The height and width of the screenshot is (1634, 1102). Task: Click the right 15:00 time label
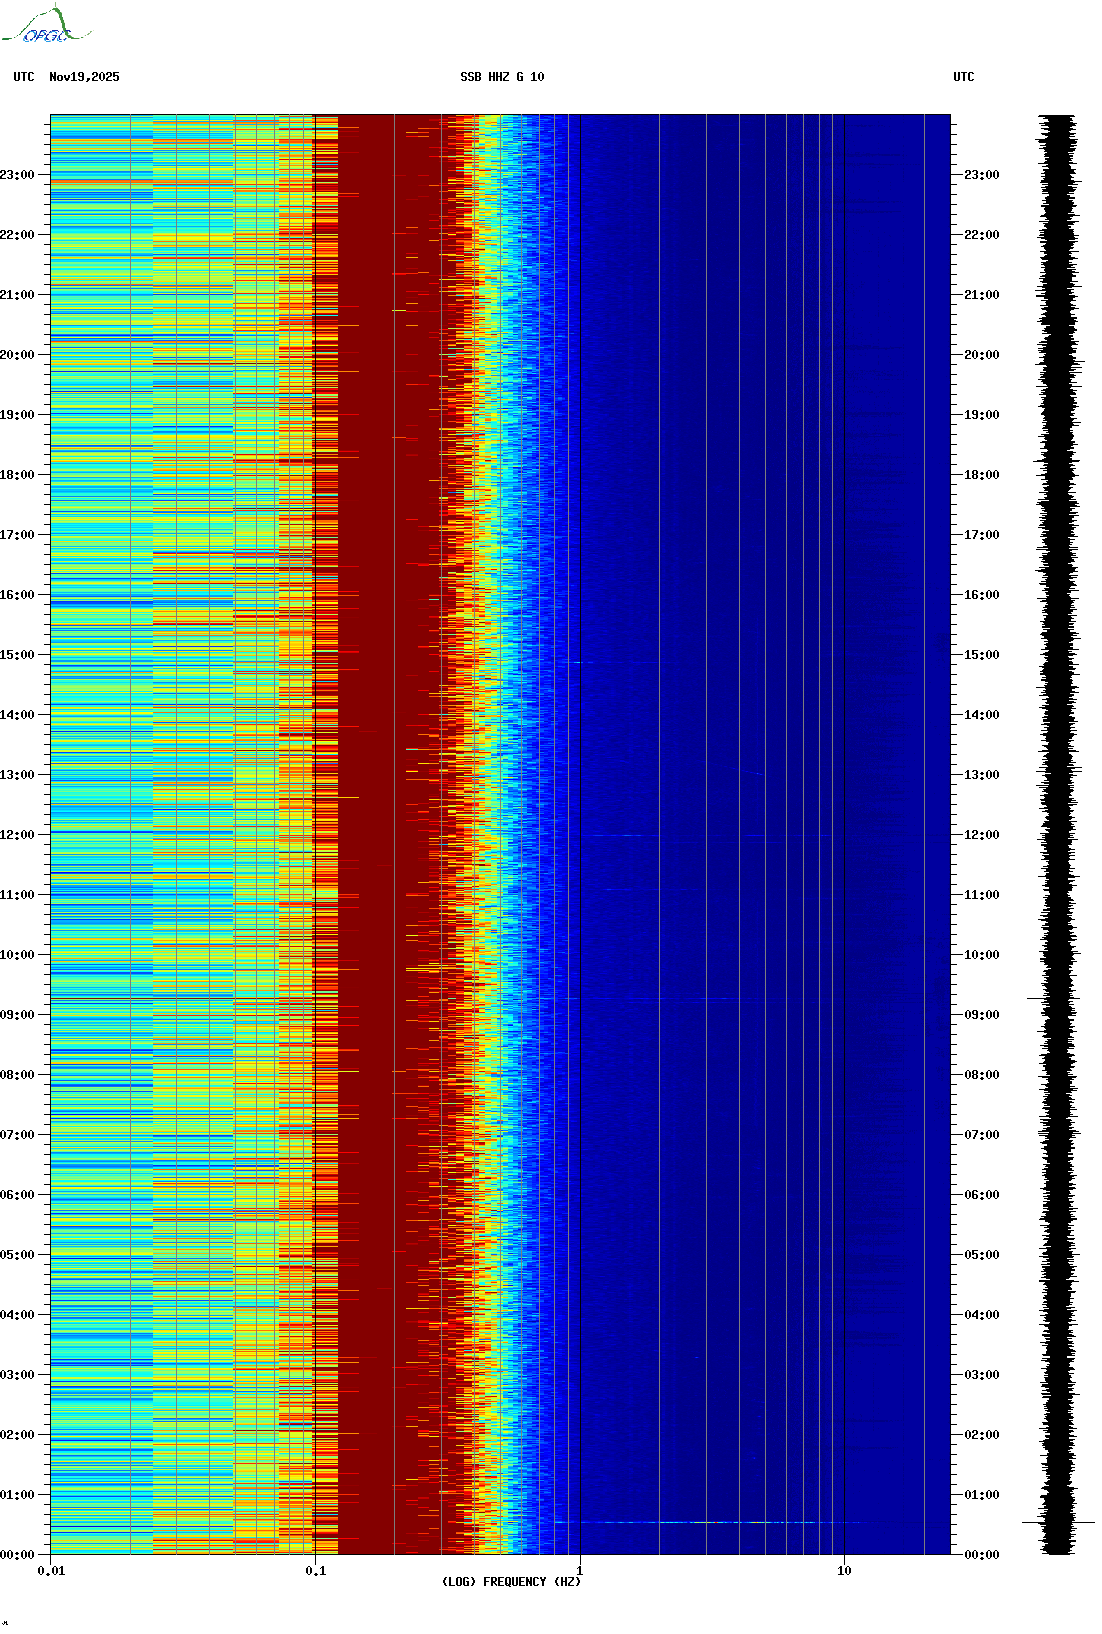(982, 655)
